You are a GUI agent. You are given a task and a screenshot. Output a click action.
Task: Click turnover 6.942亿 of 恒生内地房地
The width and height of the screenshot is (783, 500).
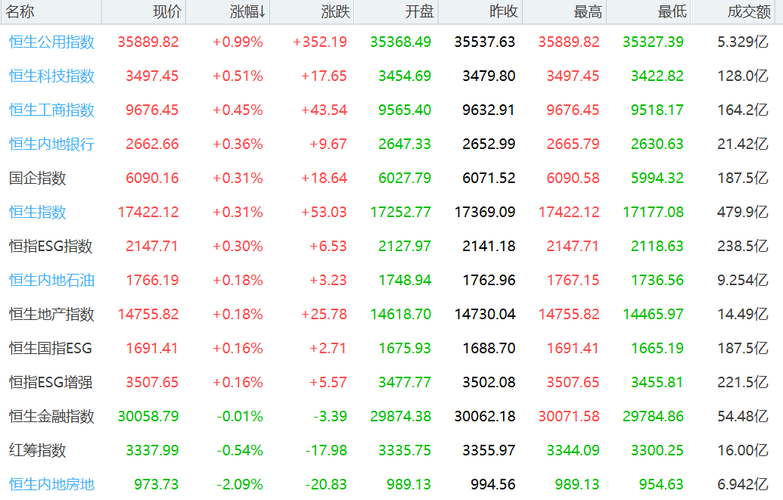(743, 484)
